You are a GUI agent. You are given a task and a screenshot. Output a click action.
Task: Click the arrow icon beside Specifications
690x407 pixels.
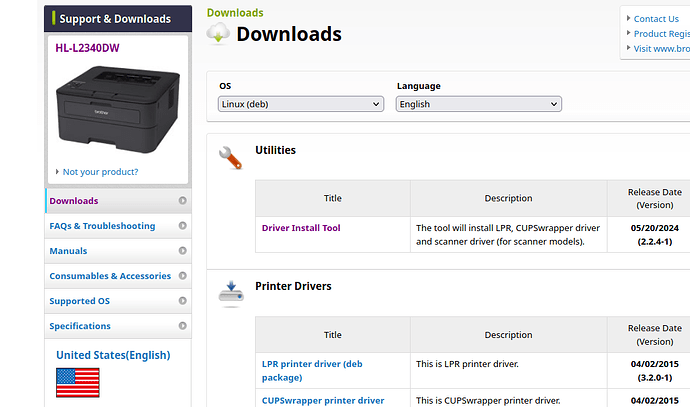pos(182,326)
